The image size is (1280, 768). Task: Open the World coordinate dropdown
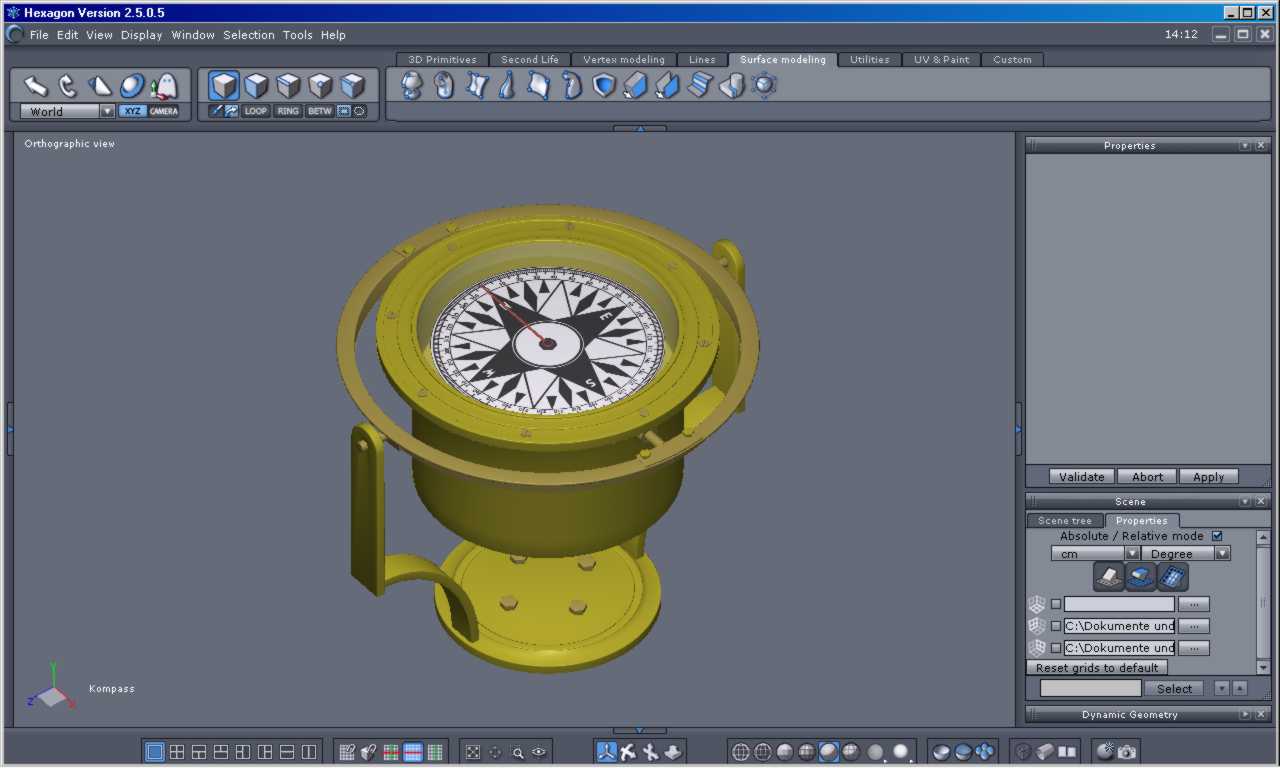click(107, 112)
